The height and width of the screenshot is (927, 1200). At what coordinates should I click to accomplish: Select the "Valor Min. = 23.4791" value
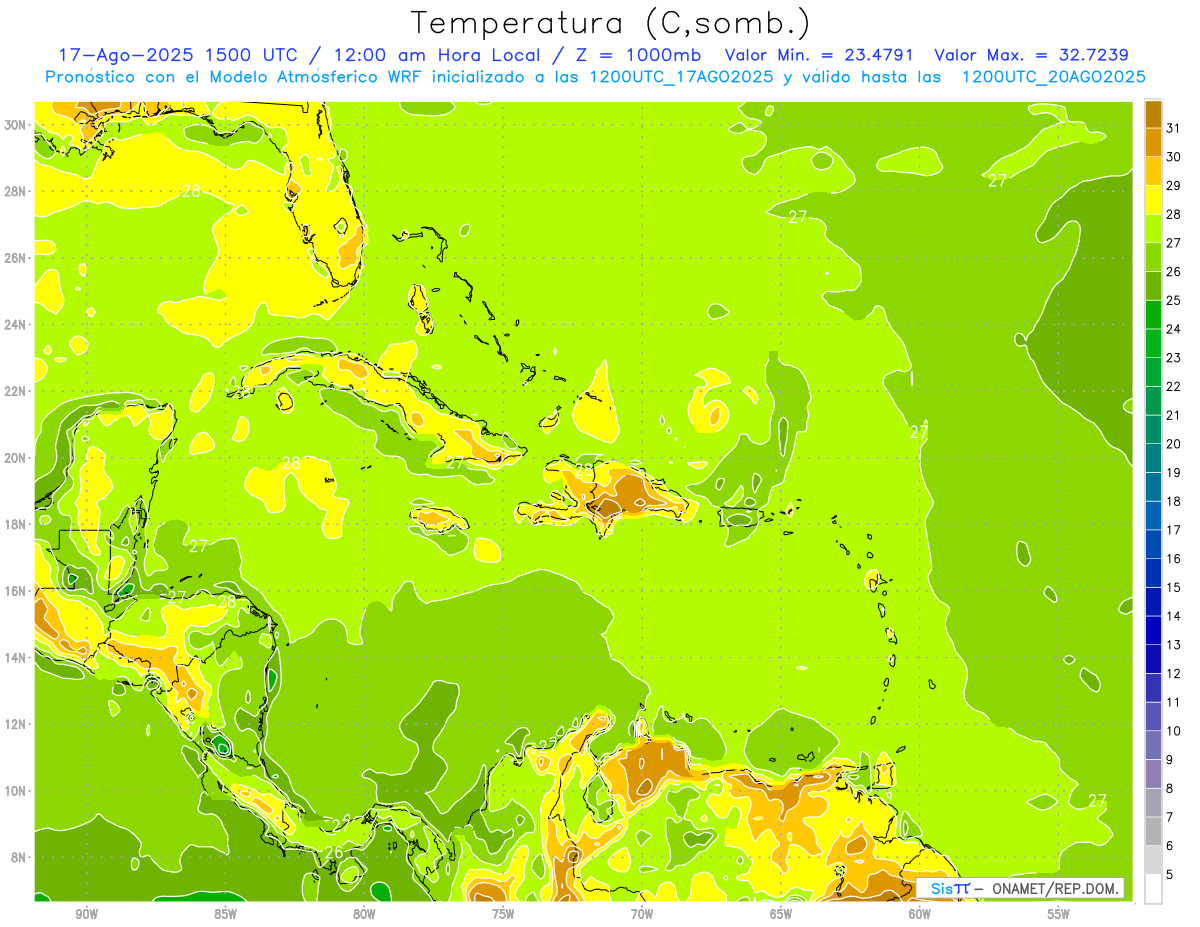point(819,54)
